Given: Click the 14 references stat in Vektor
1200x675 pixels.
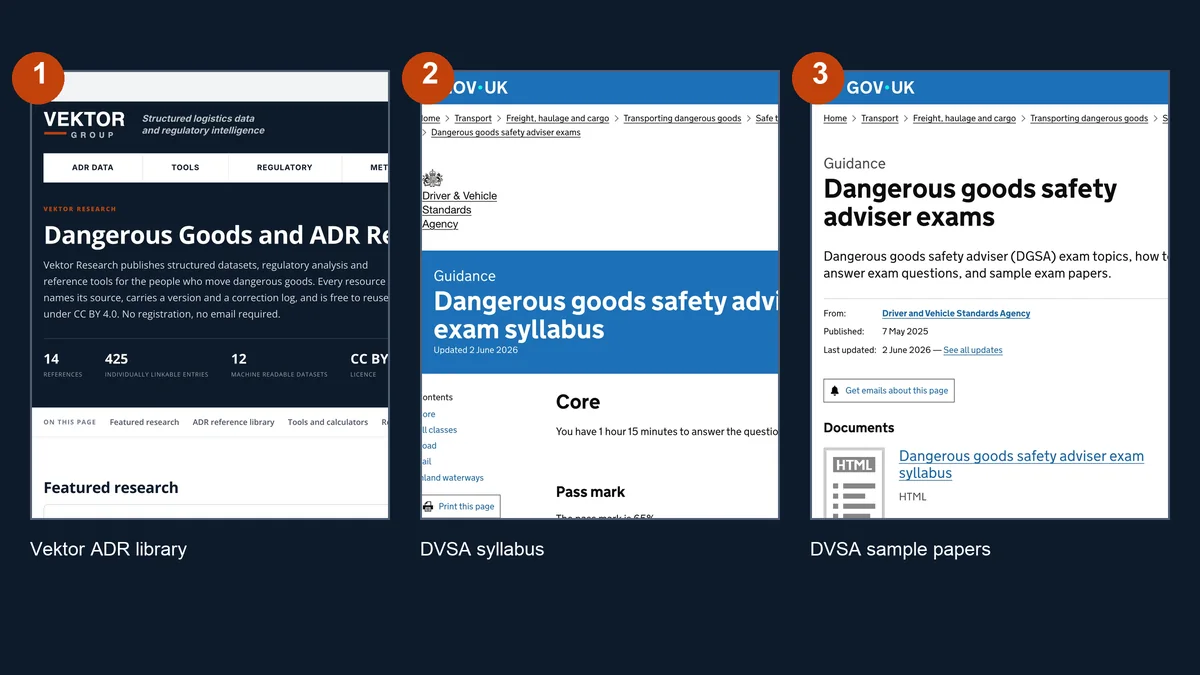Looking at the screenshot, I should 62,365.
